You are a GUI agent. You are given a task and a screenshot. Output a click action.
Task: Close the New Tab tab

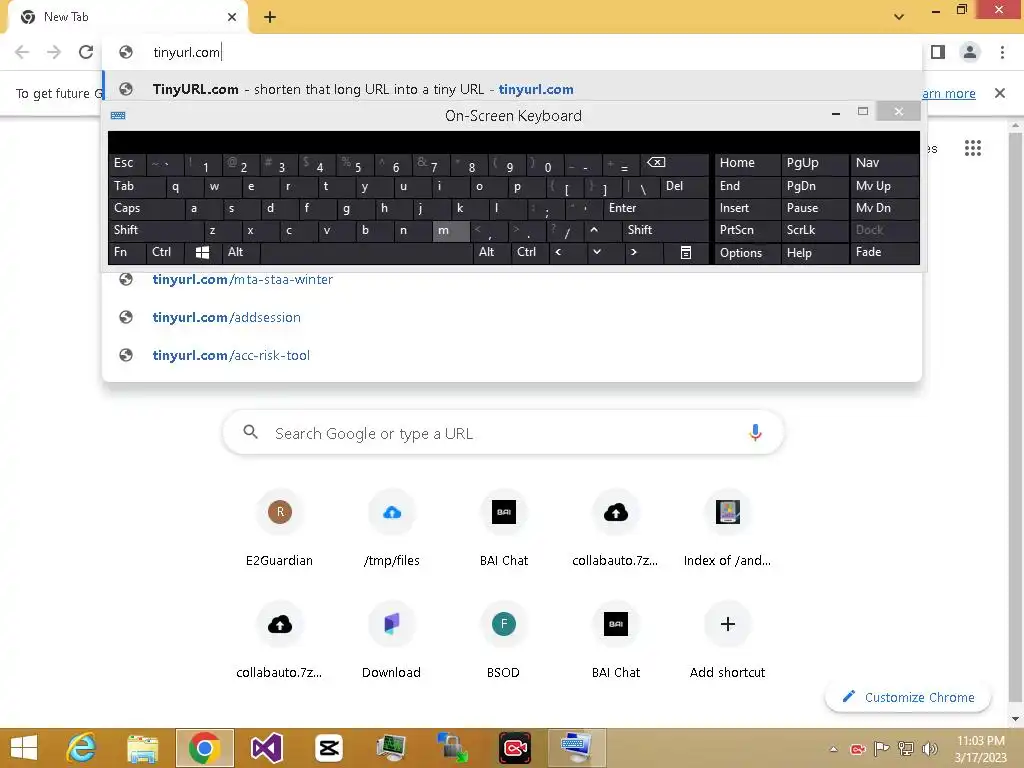232,17
